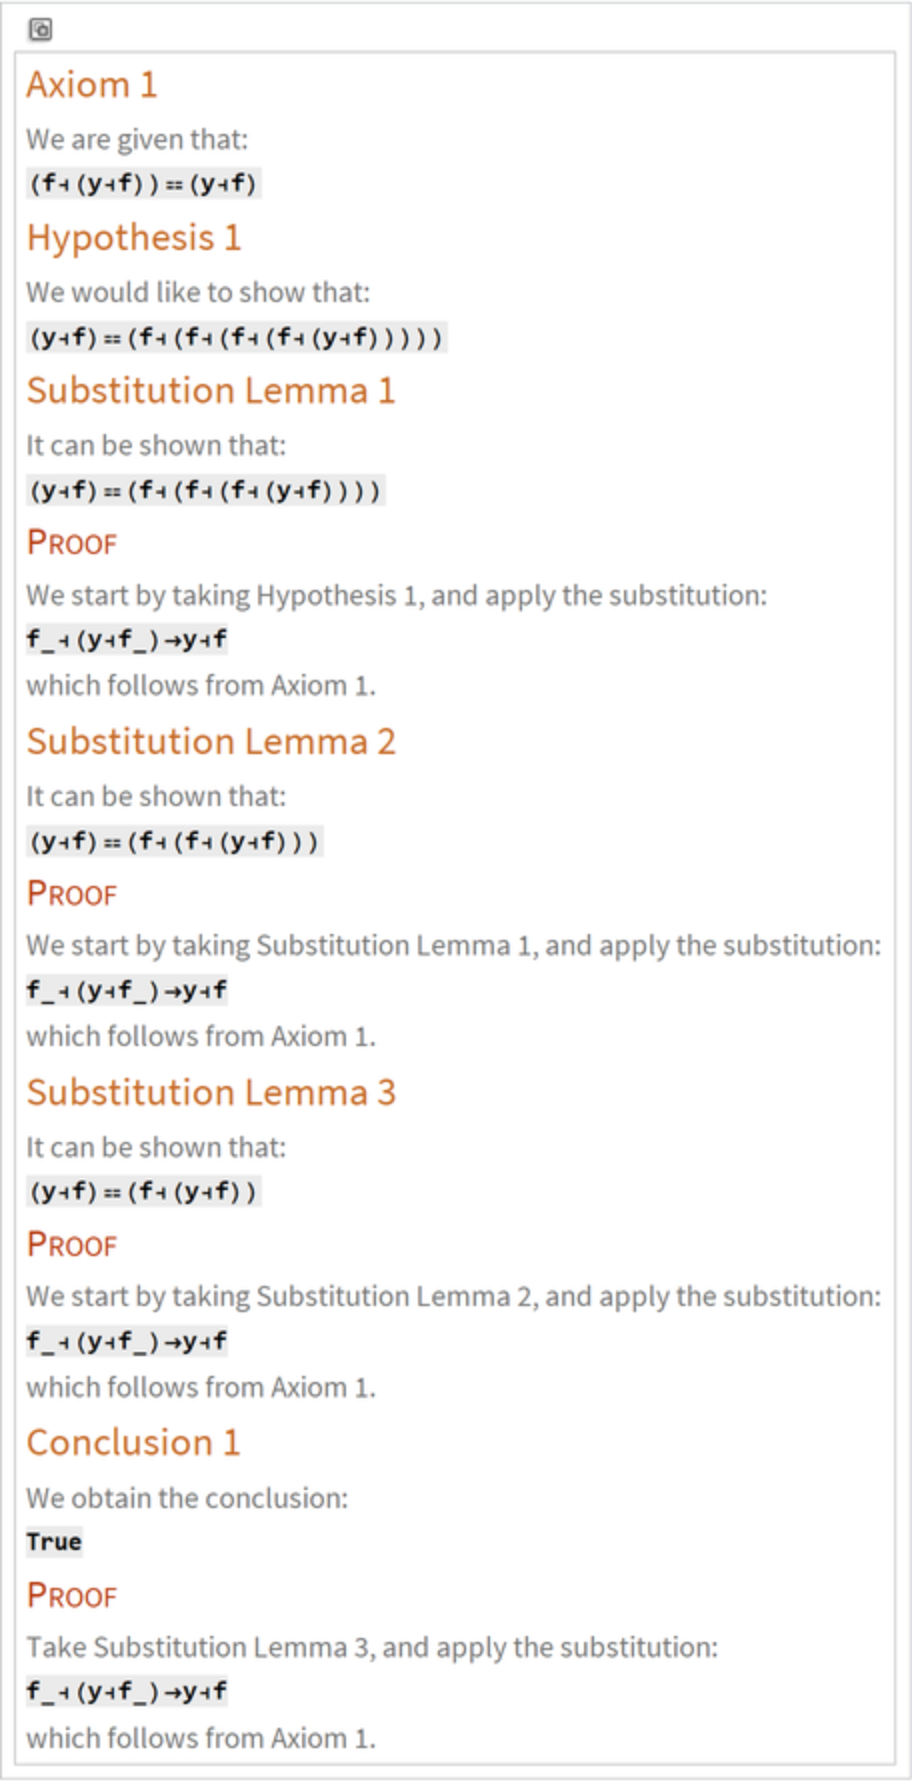Click the small icon above the proof panel
Viewport: 912px width, 1782px height.
click(40, 29)
